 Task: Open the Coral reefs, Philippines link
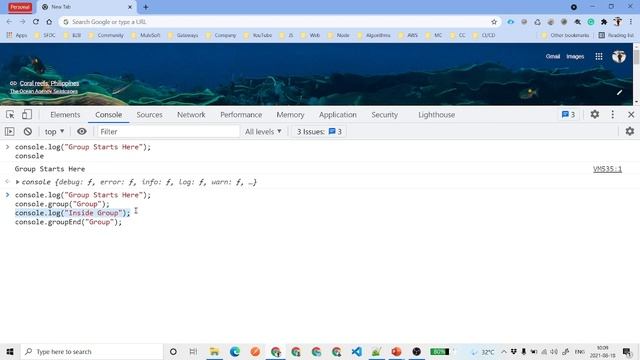49,83
